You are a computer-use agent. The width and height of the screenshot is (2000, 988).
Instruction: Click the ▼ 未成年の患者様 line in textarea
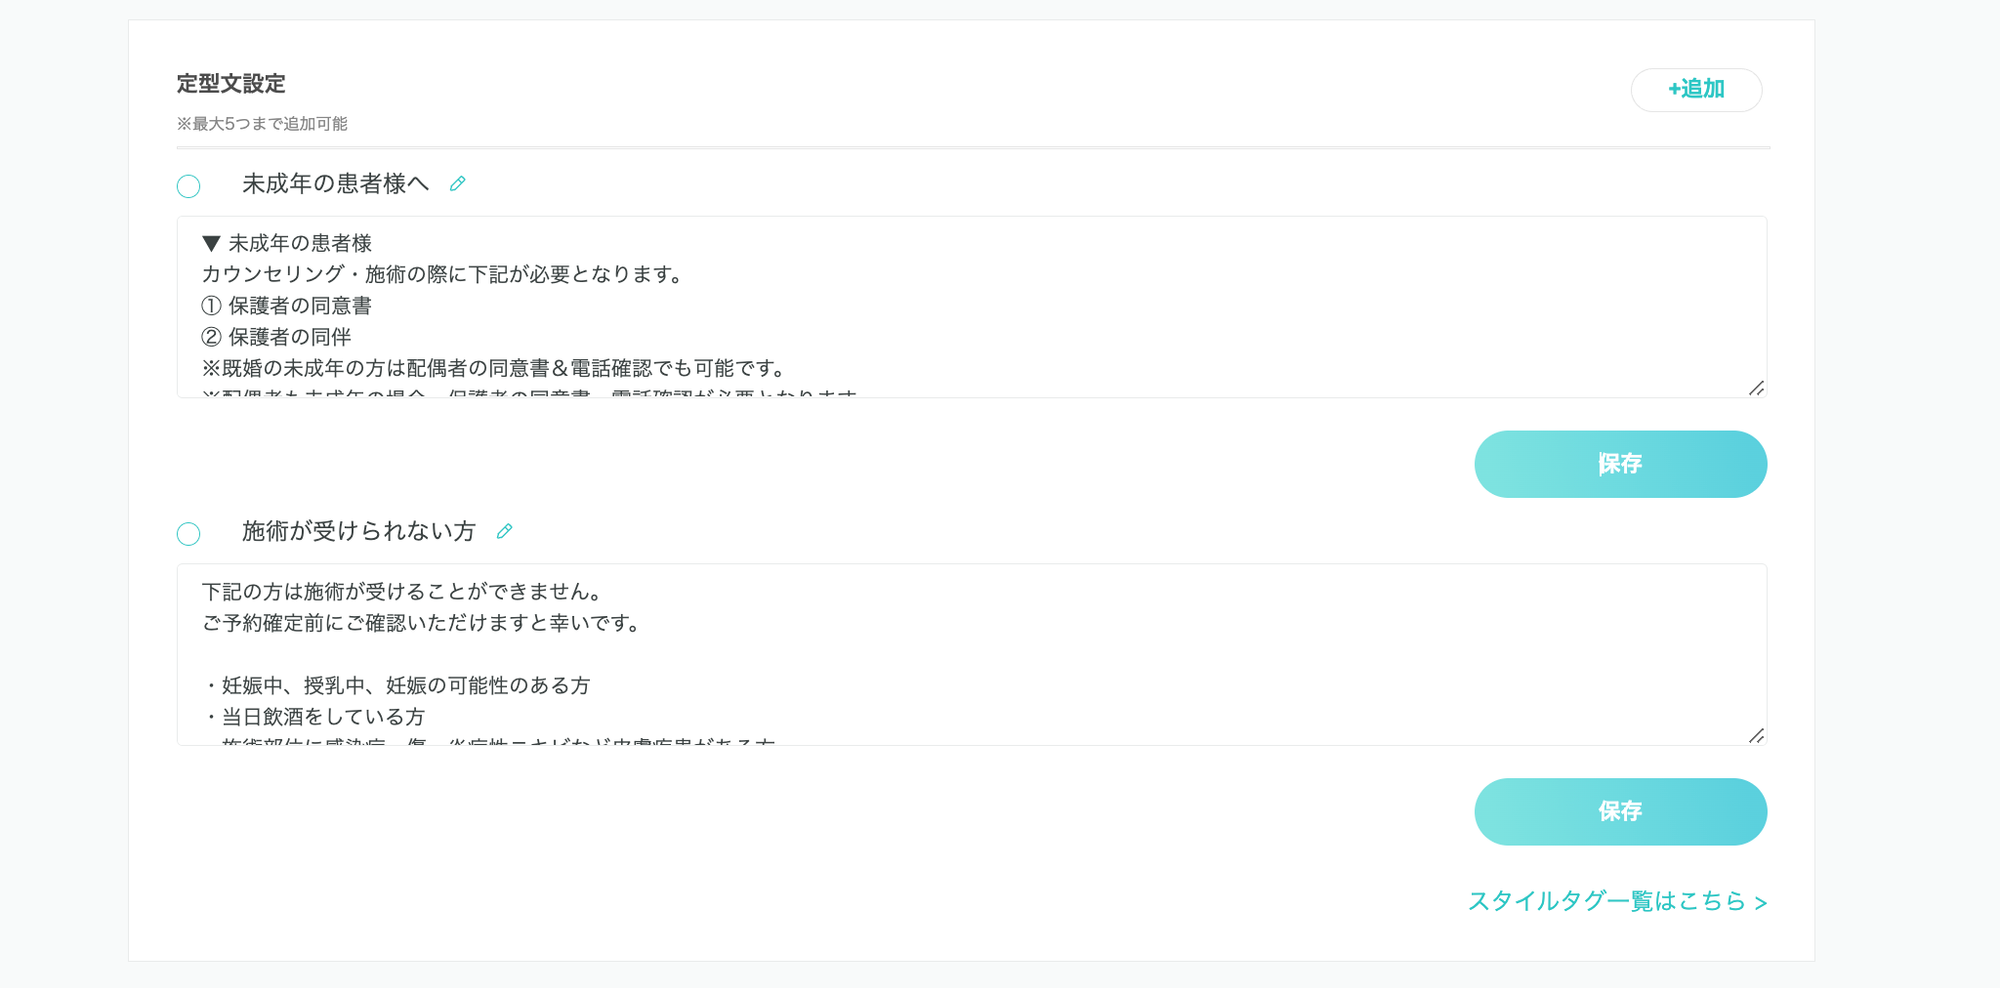click(x=288, y=243)
